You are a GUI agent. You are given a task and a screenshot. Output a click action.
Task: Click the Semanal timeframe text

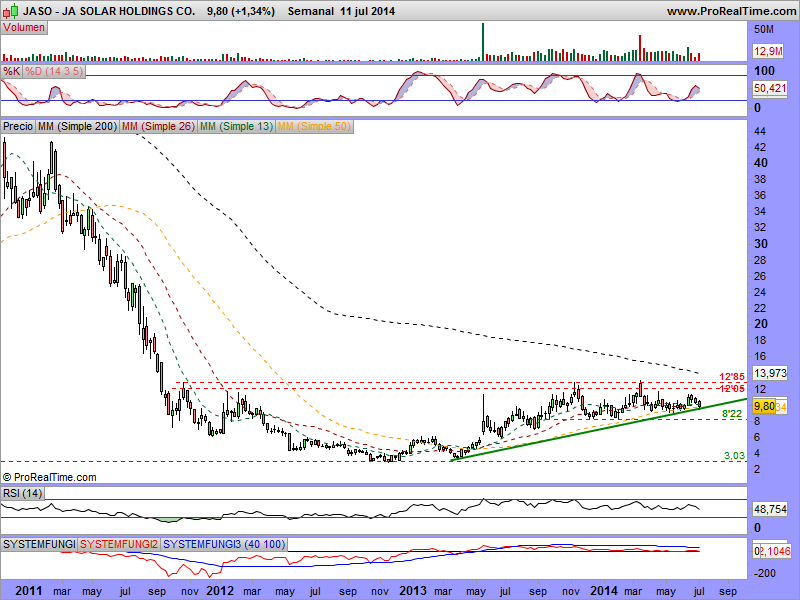(x=311, y=11)
